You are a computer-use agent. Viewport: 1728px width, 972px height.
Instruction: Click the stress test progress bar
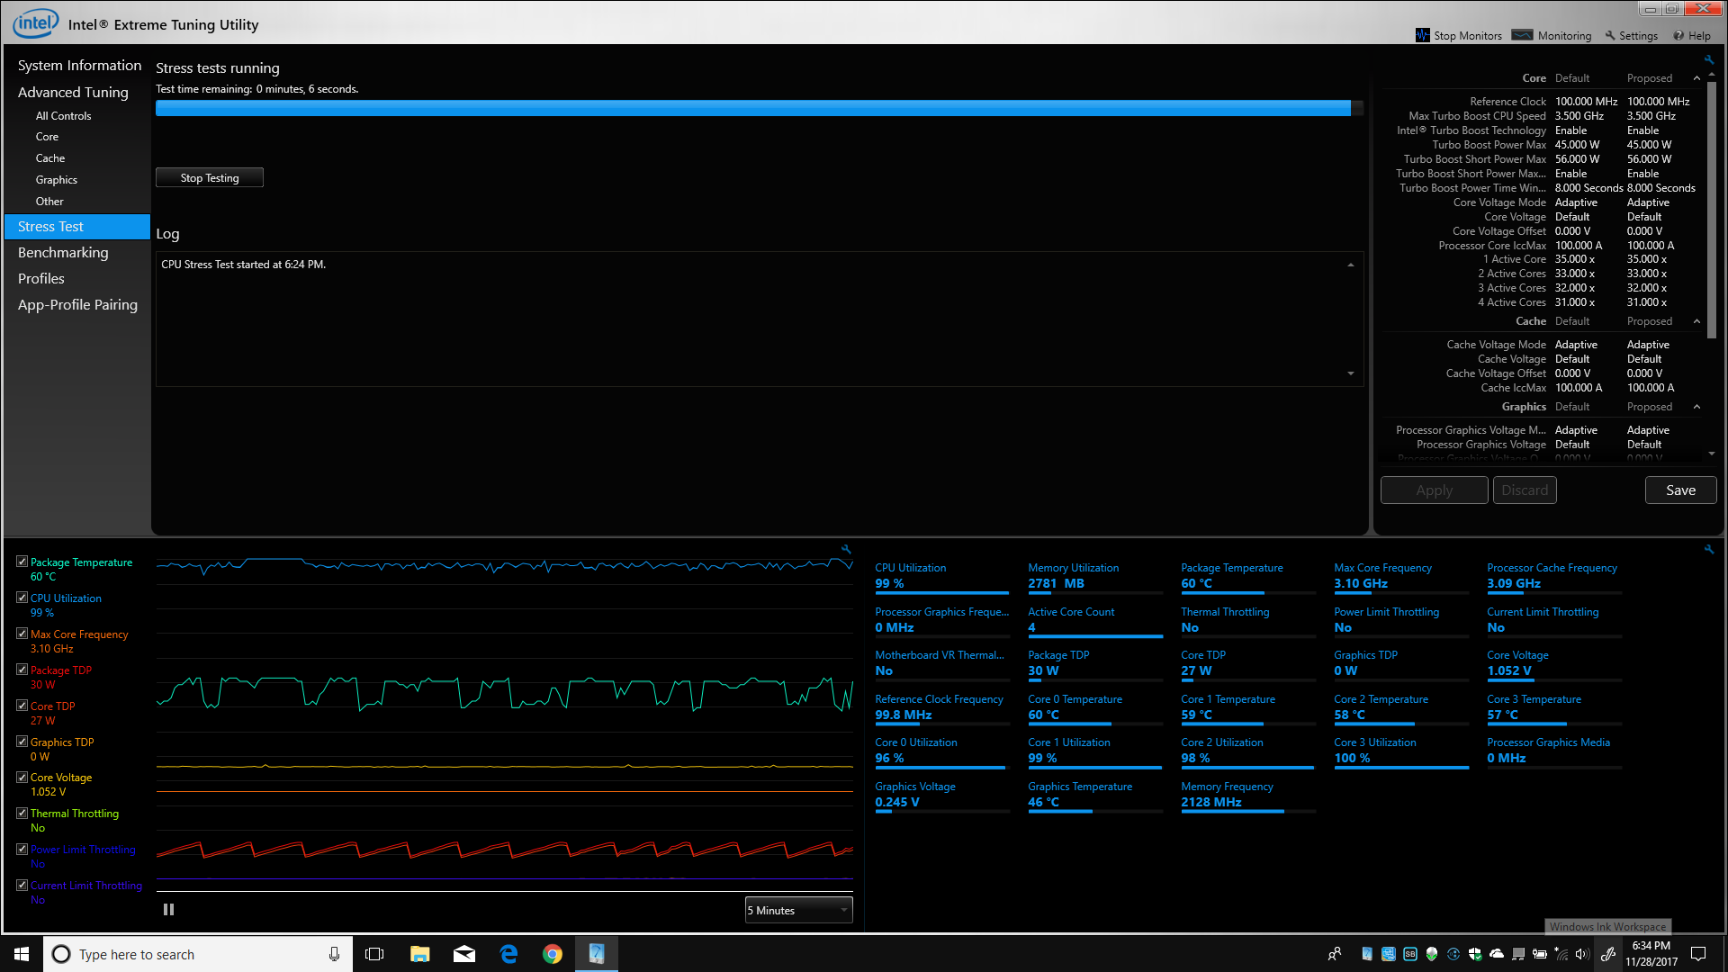pyautogui.click(x=759, y=108)
